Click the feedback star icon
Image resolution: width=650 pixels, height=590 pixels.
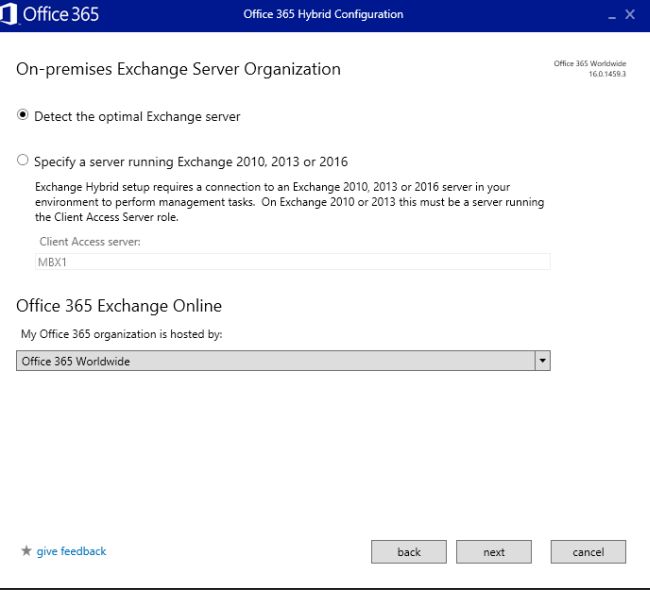point(26,551)
